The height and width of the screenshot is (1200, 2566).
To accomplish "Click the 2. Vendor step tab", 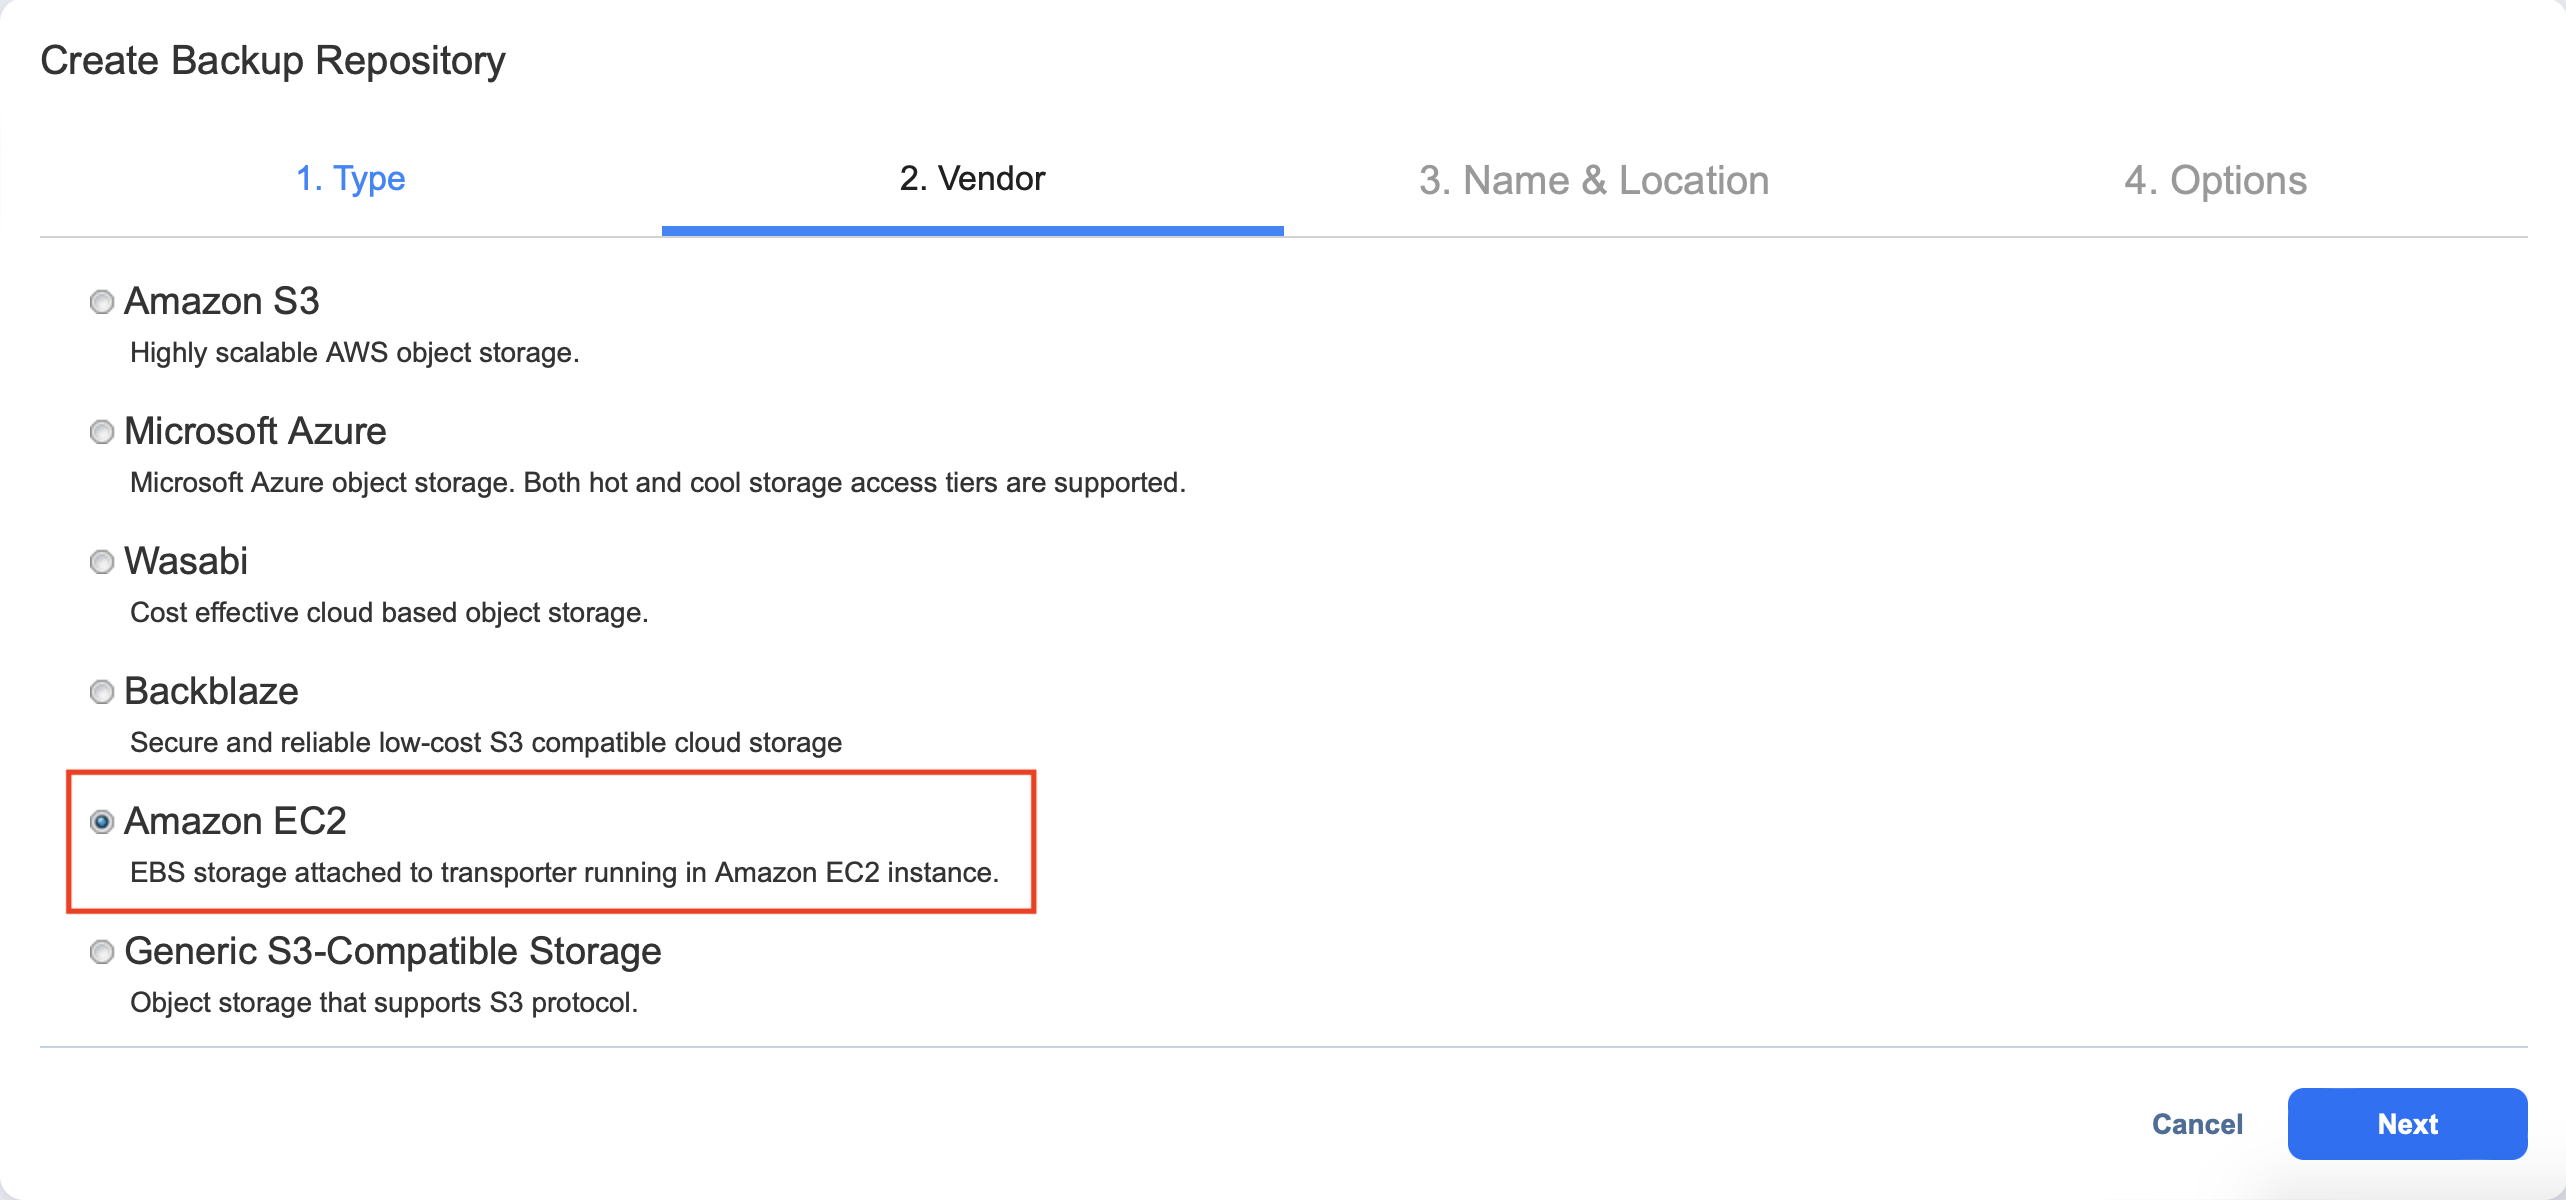I will pyautogui.click(x=972, y=179).
